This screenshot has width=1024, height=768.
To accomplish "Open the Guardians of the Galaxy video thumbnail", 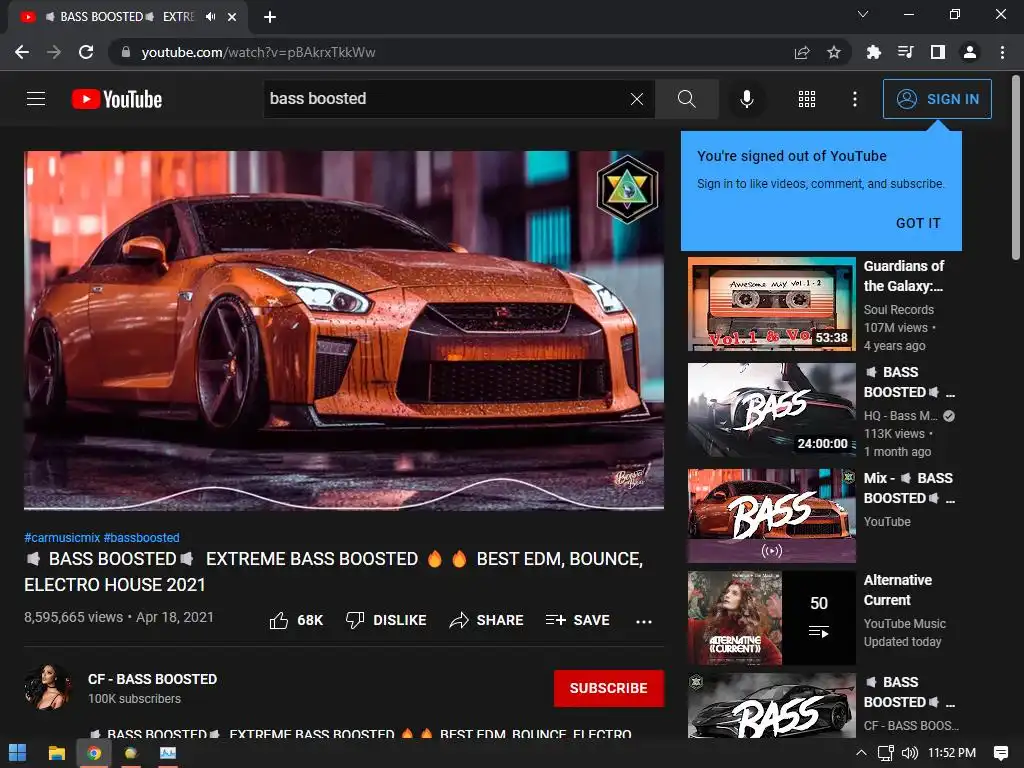I will point(771,304).
